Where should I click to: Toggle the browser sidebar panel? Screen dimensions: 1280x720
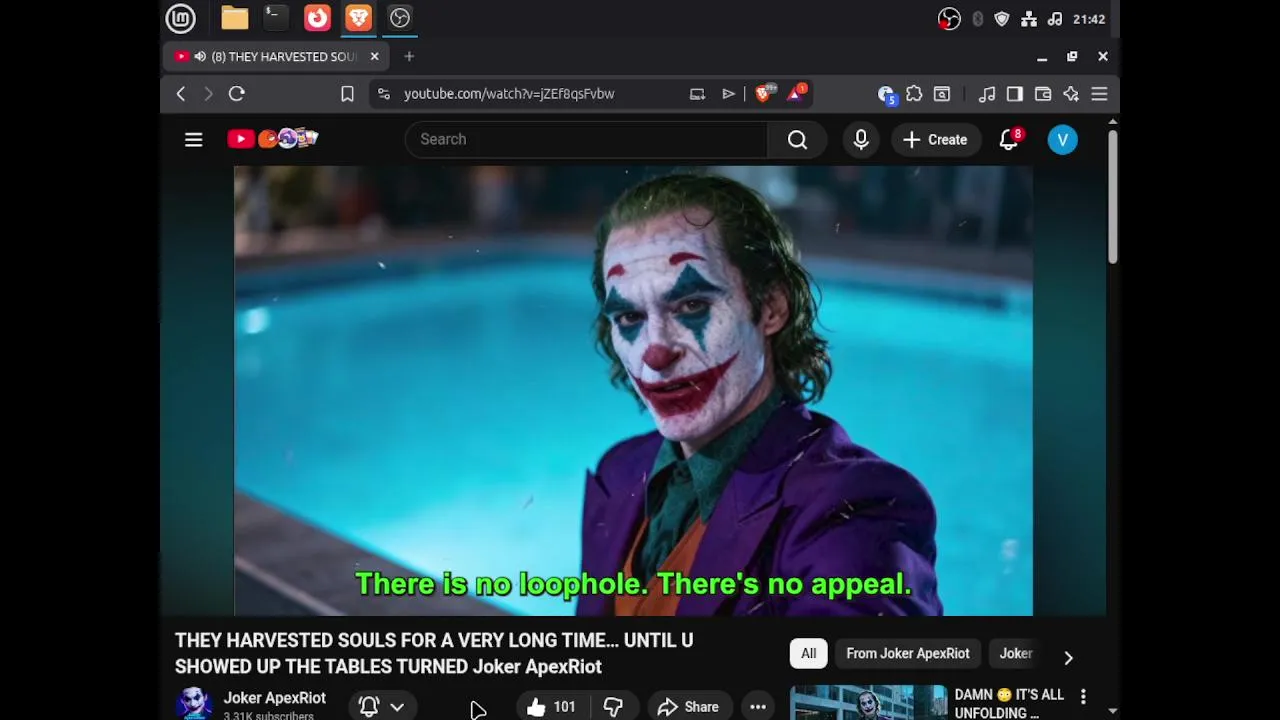coord(1015,94)
